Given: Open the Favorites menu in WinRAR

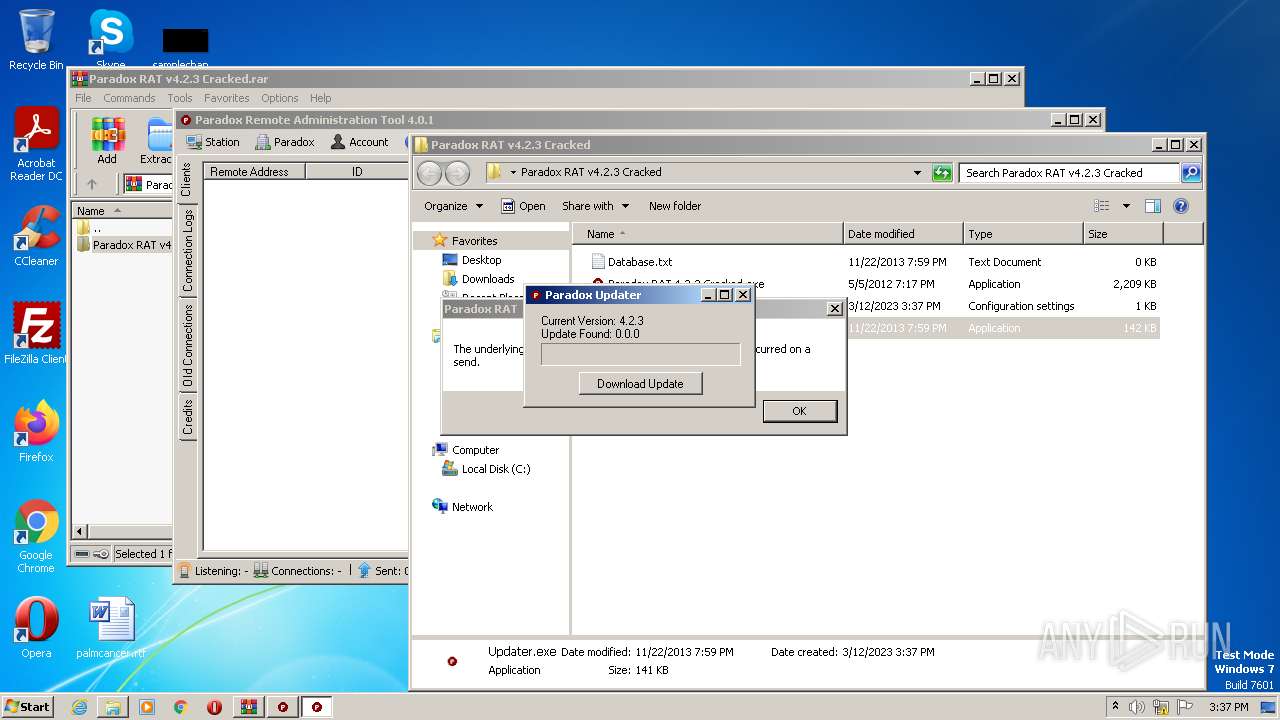Looking at the screenshot, I should (x=227, y=98).
